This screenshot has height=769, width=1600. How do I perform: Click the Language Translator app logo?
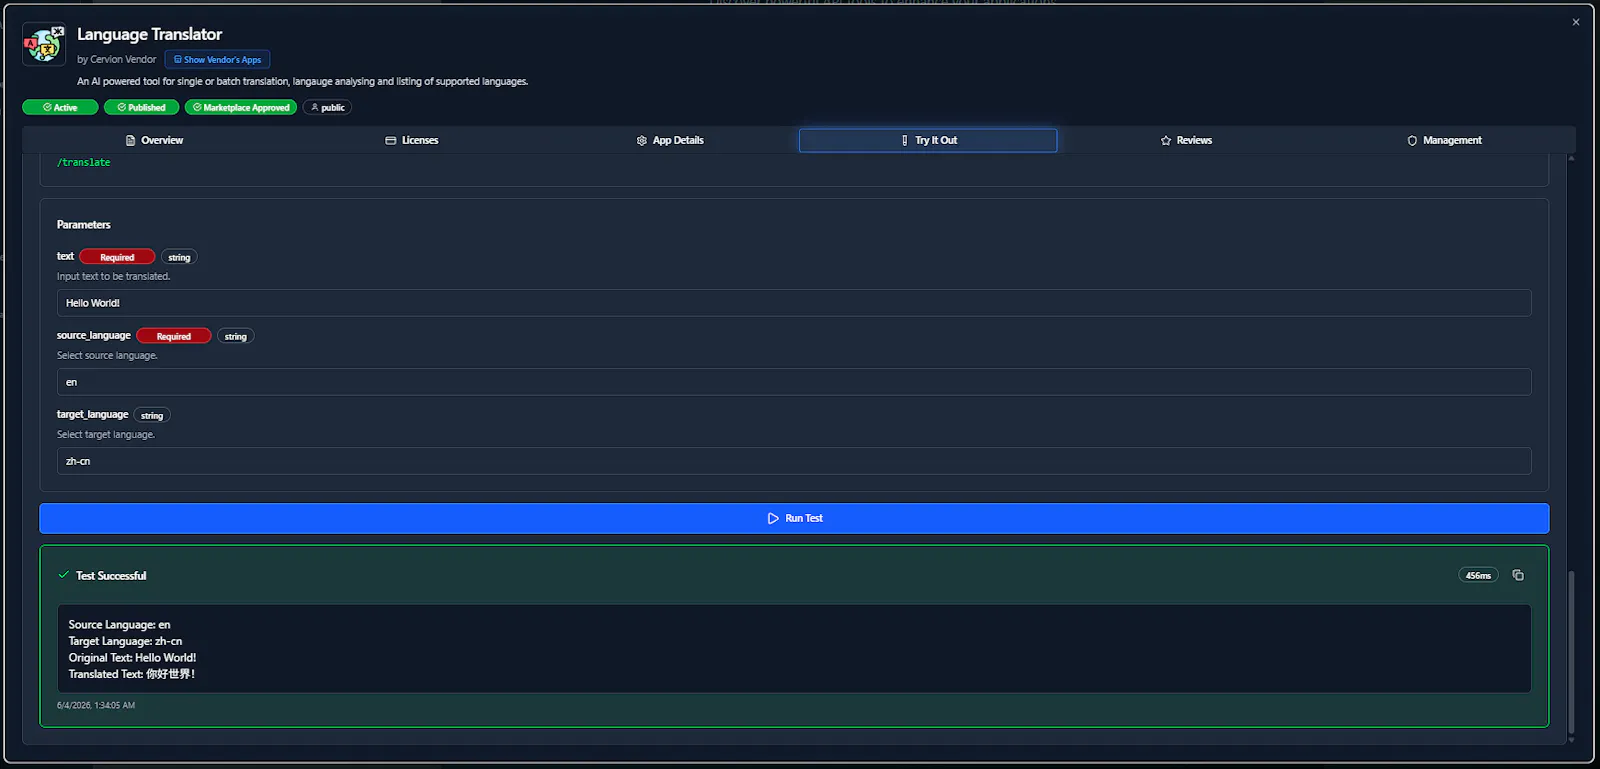[x=44, y=44]
